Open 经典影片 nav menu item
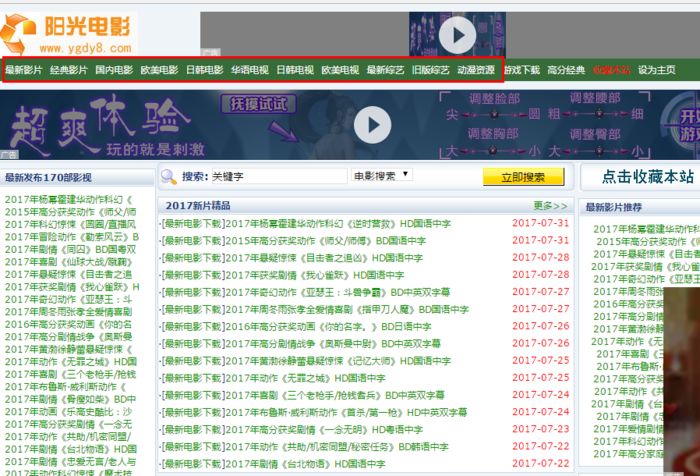This screenshot has width=700, height=476. (69, 70)
